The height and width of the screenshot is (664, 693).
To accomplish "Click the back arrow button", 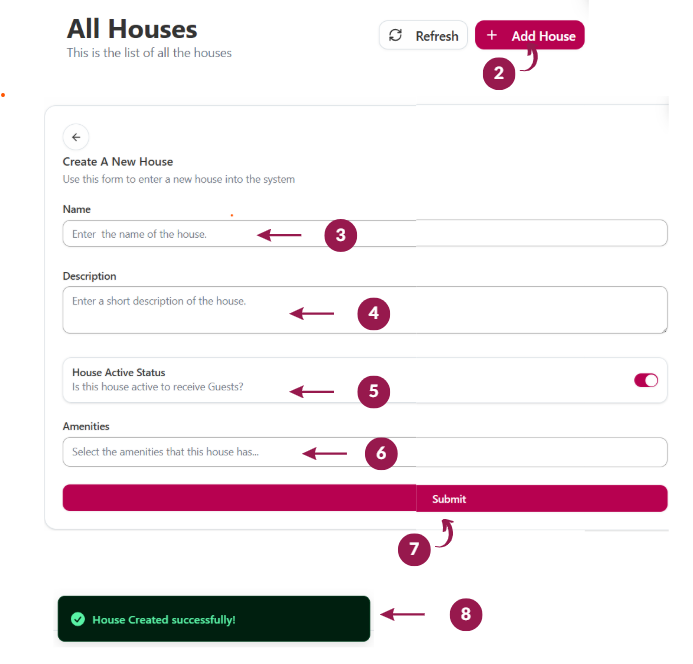I will (x=76, y=137).
